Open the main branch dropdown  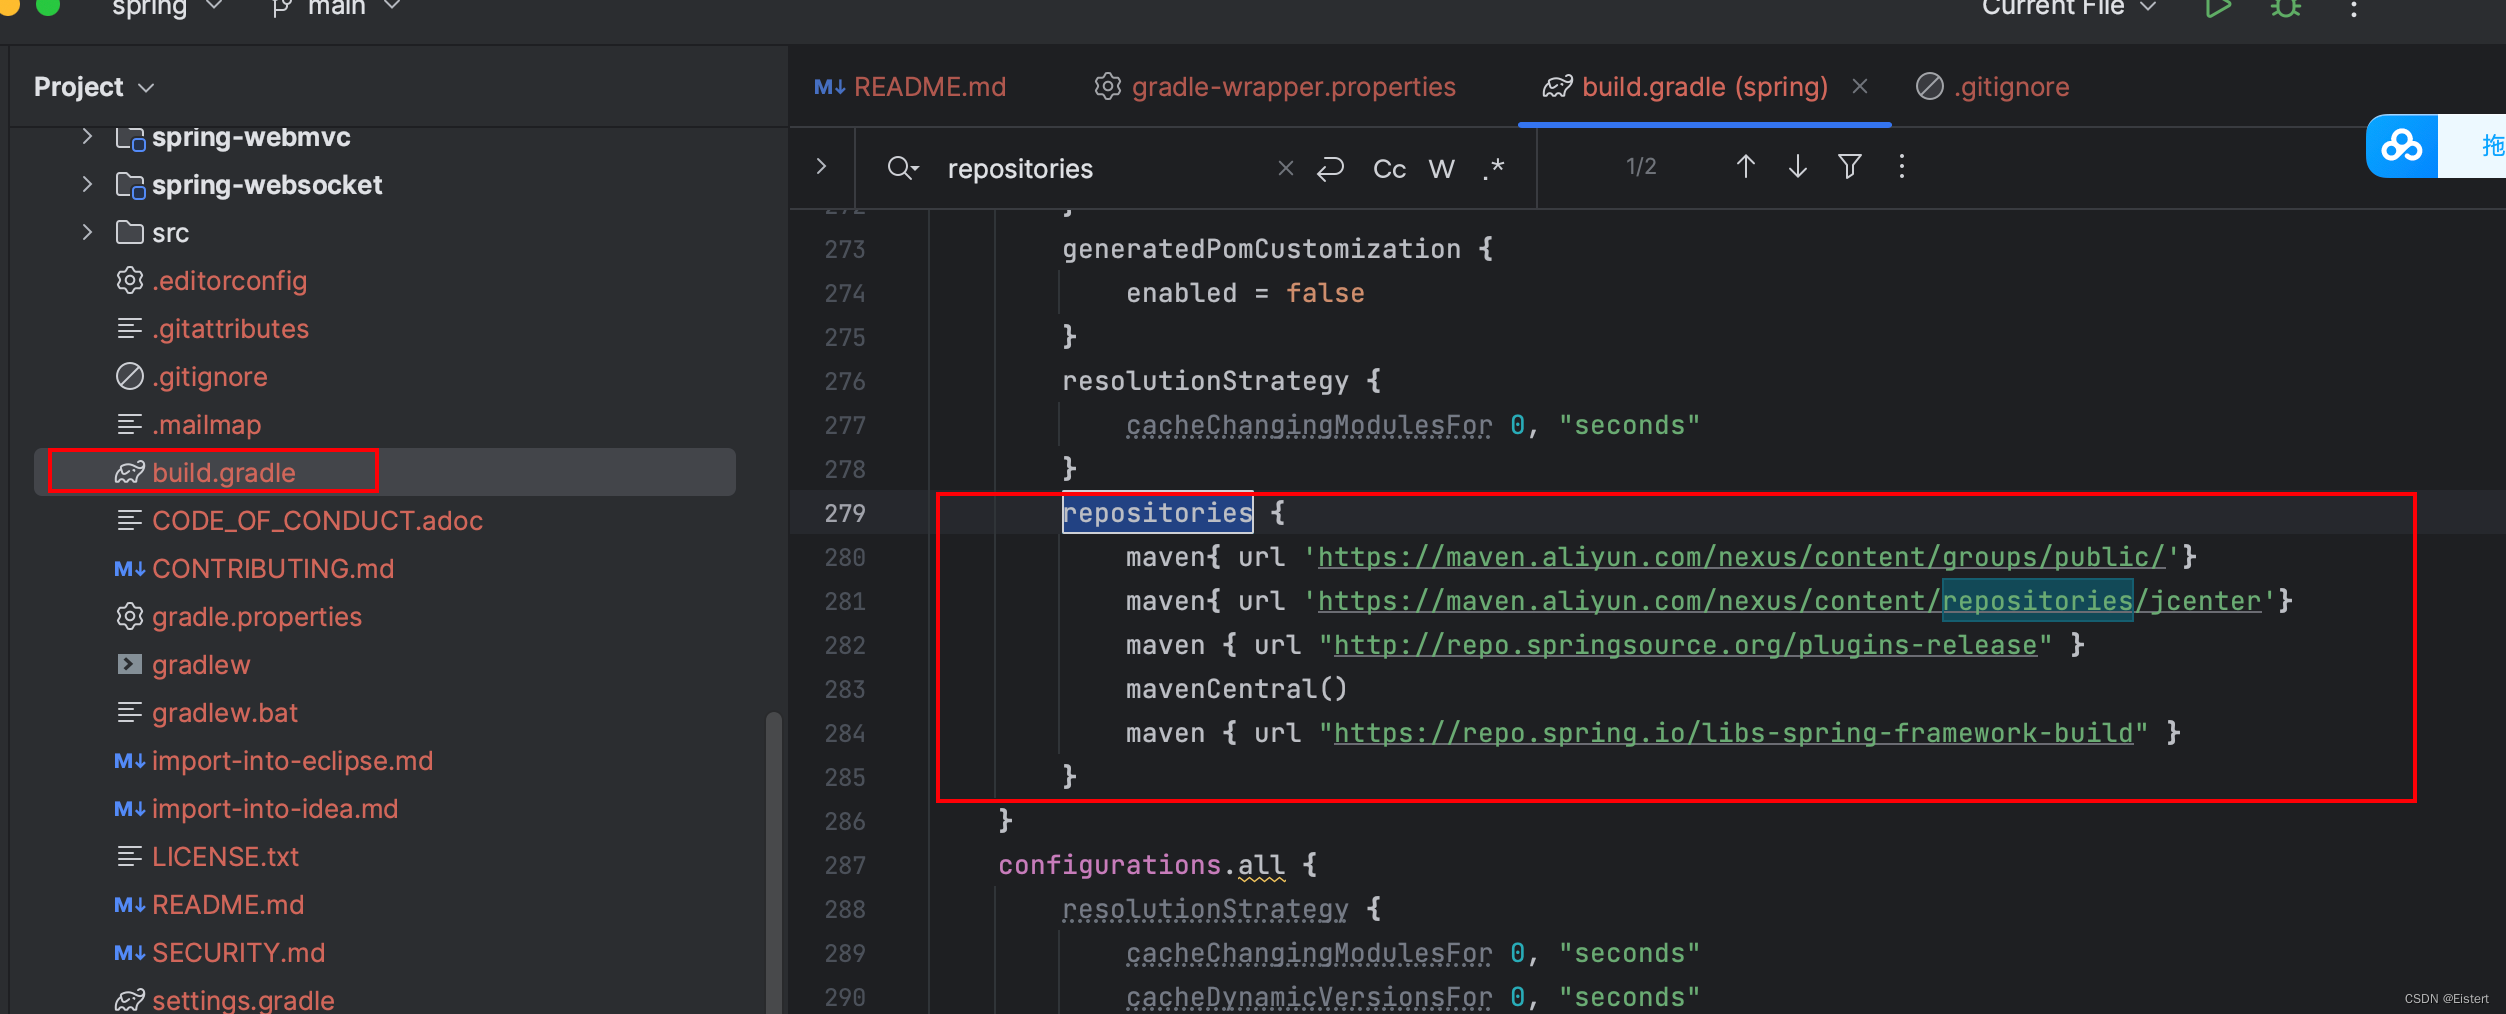click(336, 8)
